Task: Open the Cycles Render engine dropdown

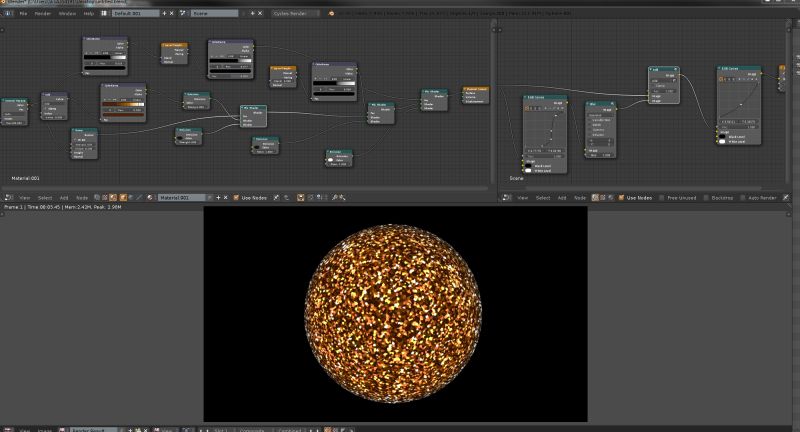Action: click(x=295, y=13)
